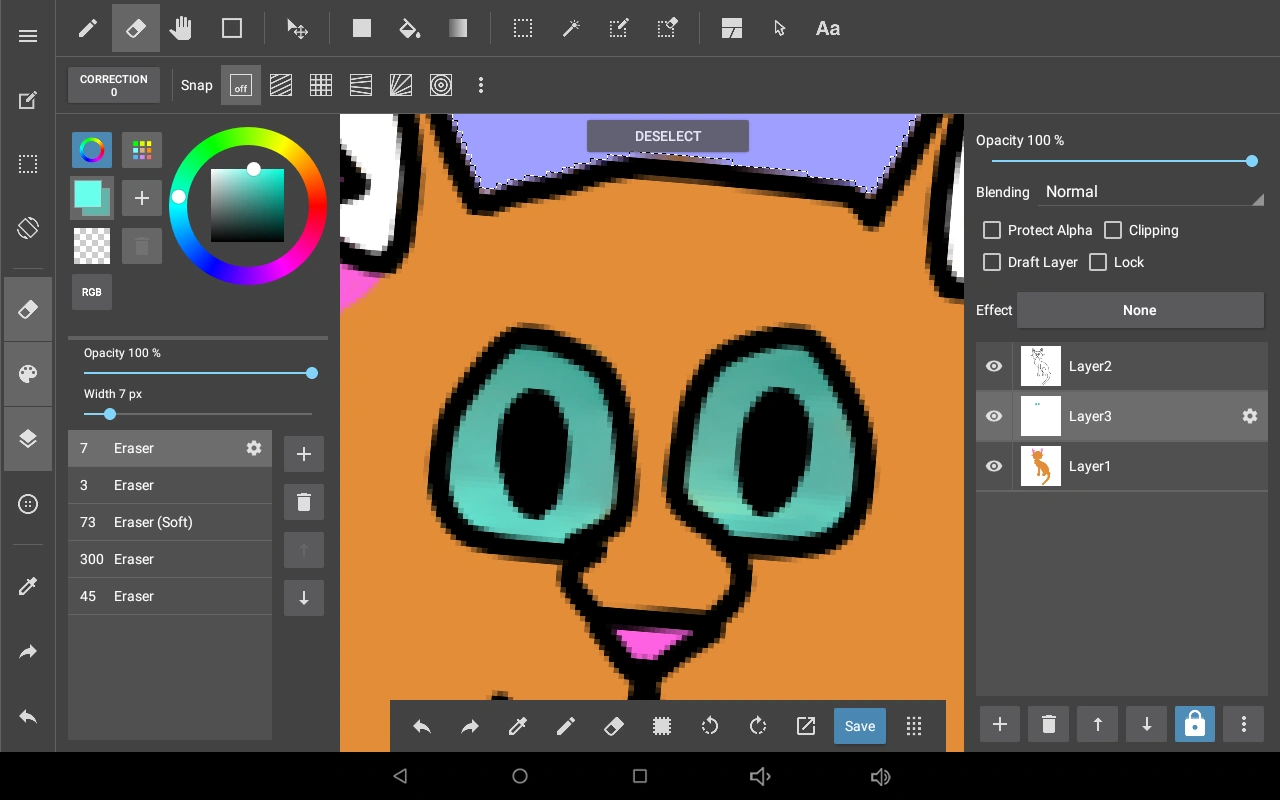Open layer options three-dot menu

tap(1243, 725)
